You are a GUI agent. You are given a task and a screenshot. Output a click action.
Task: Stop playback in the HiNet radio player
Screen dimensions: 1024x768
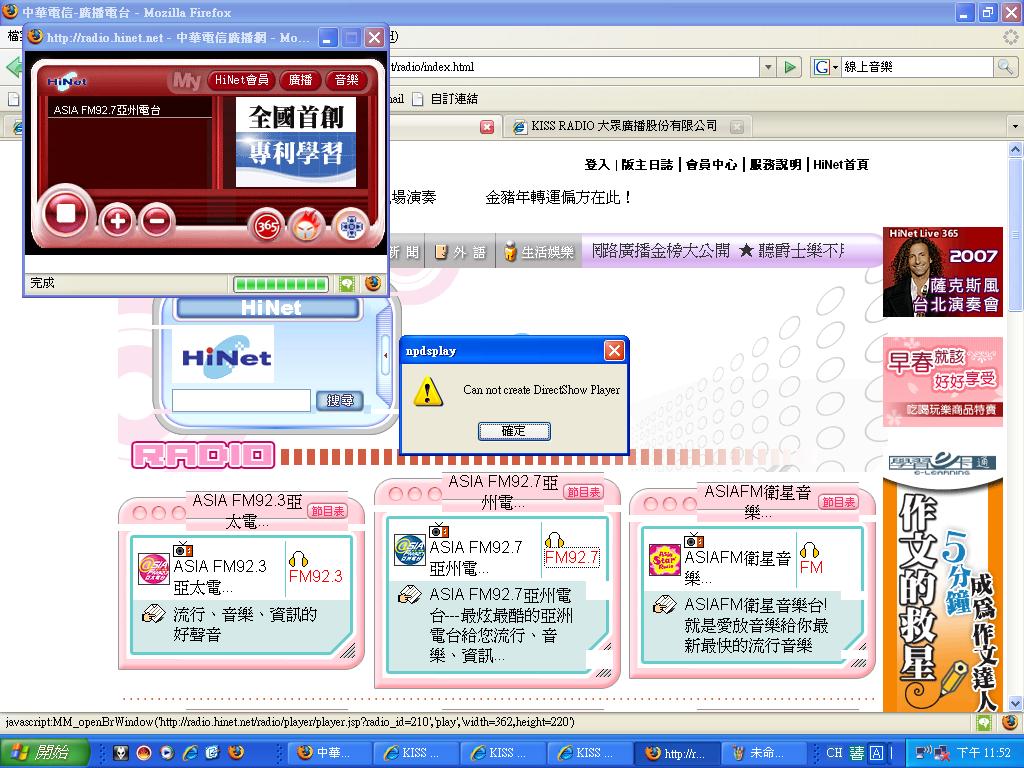coord(65,212)
